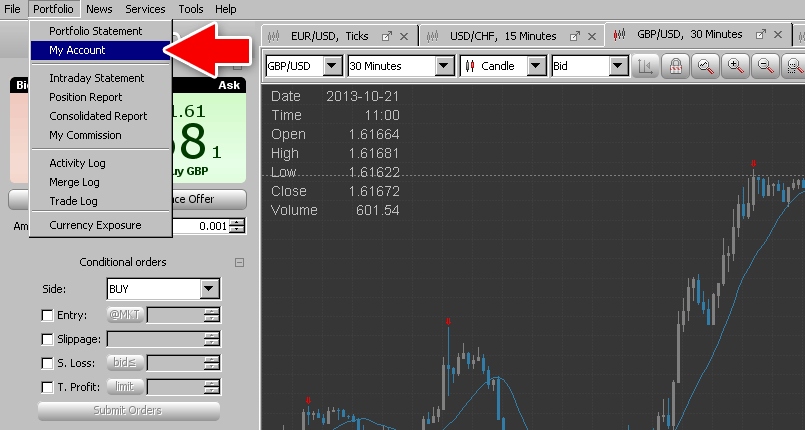Viewport: 805px width, 430px height.
Task: Click the zoom out magnifier icon
Action: click(x=765, y=66)
